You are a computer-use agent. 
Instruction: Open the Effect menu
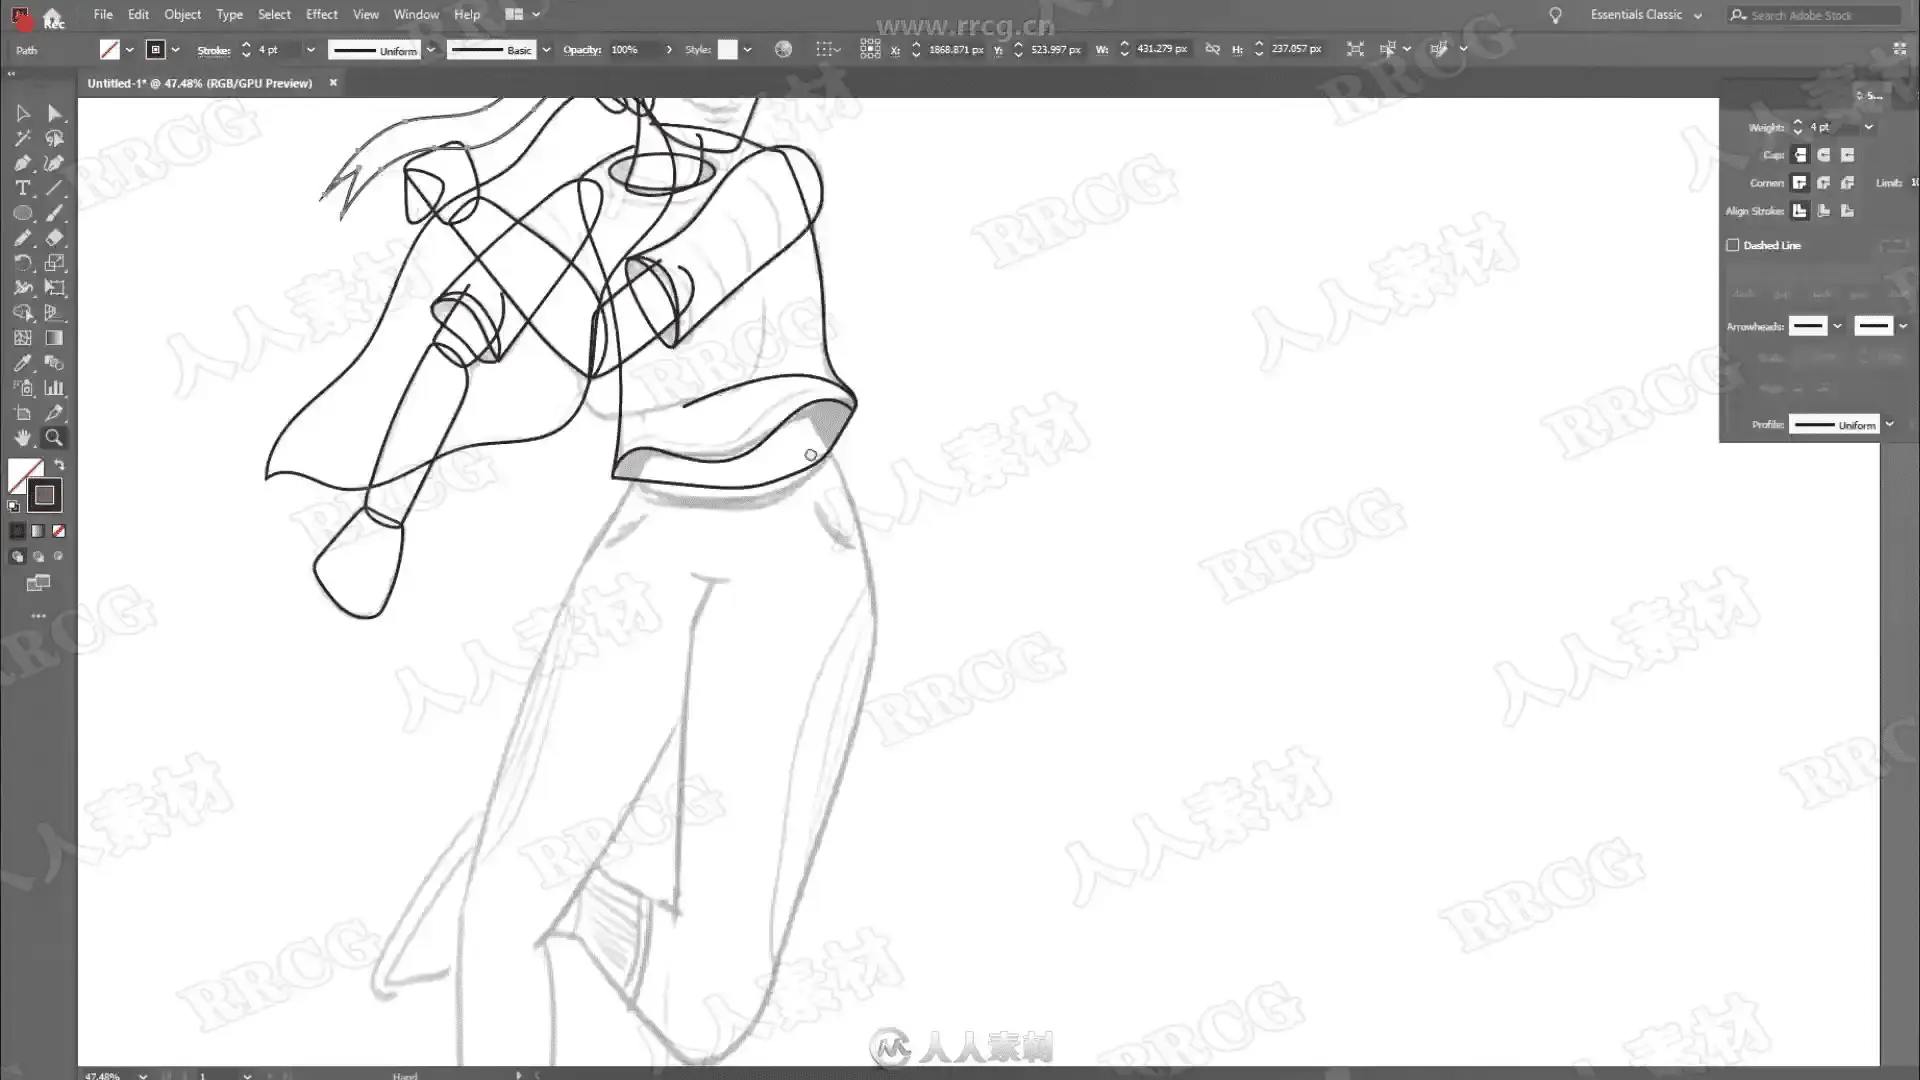click(x=321, y=15)
